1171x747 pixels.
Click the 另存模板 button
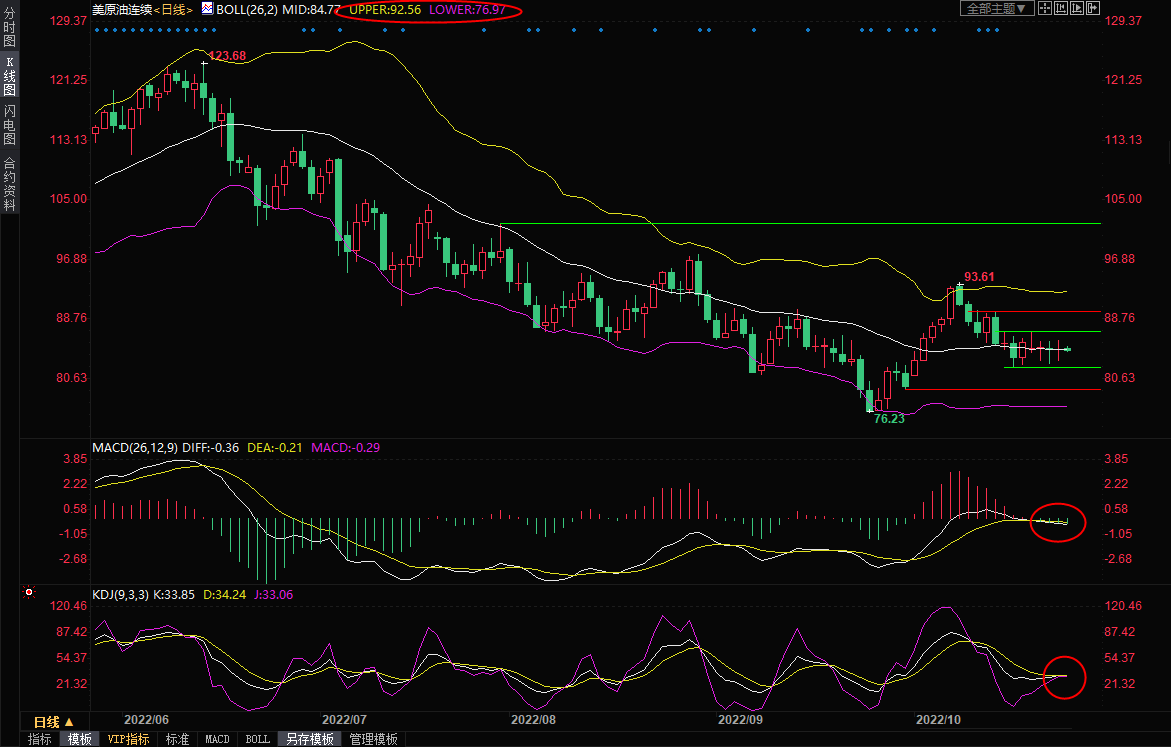(x=309, y=739)
